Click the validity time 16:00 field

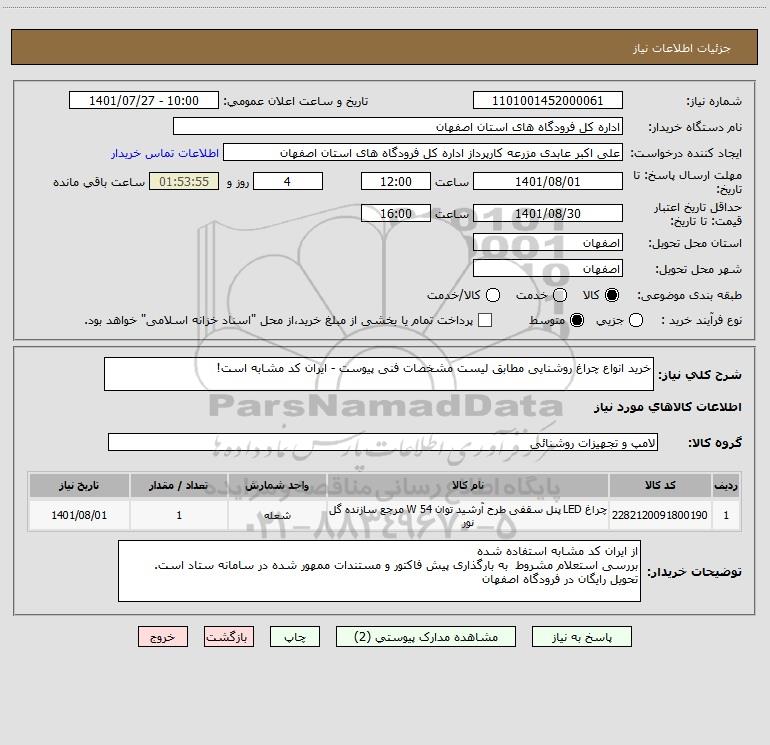[396, 213]
